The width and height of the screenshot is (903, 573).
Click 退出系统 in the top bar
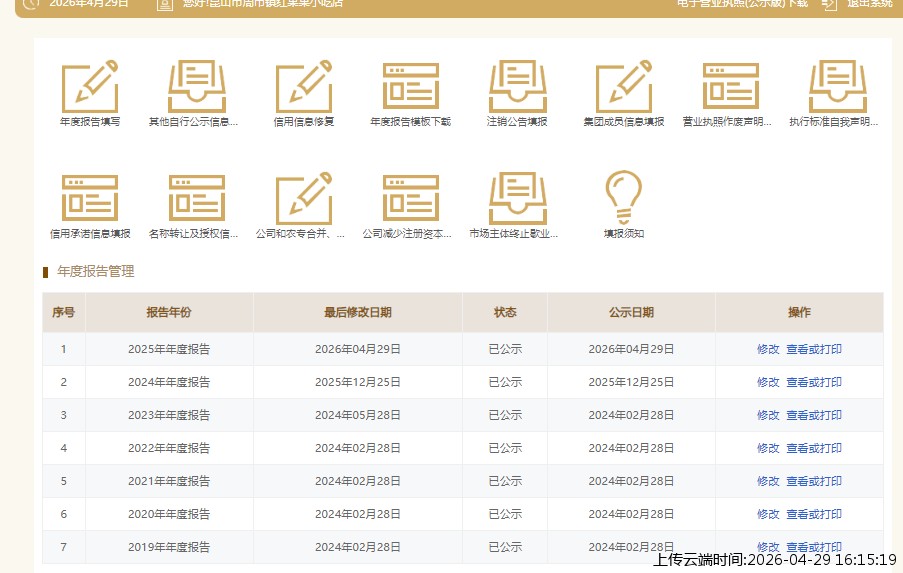click(x=868, y=3)
